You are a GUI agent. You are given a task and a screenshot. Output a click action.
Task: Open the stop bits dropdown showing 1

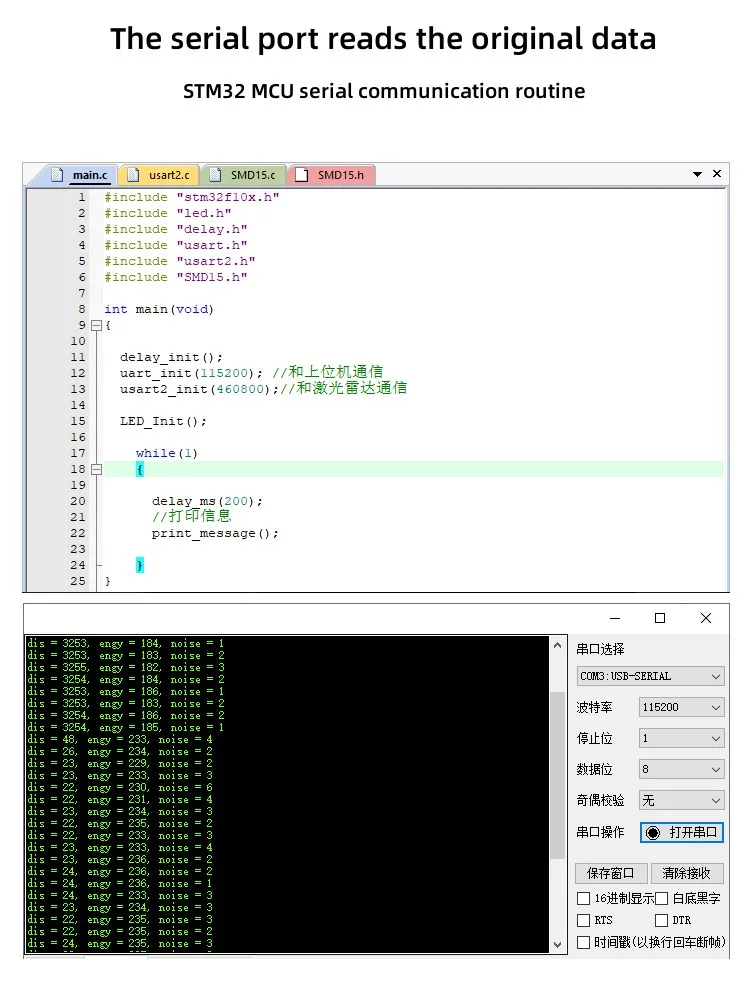pyautogui.click(x=682, y=738)
